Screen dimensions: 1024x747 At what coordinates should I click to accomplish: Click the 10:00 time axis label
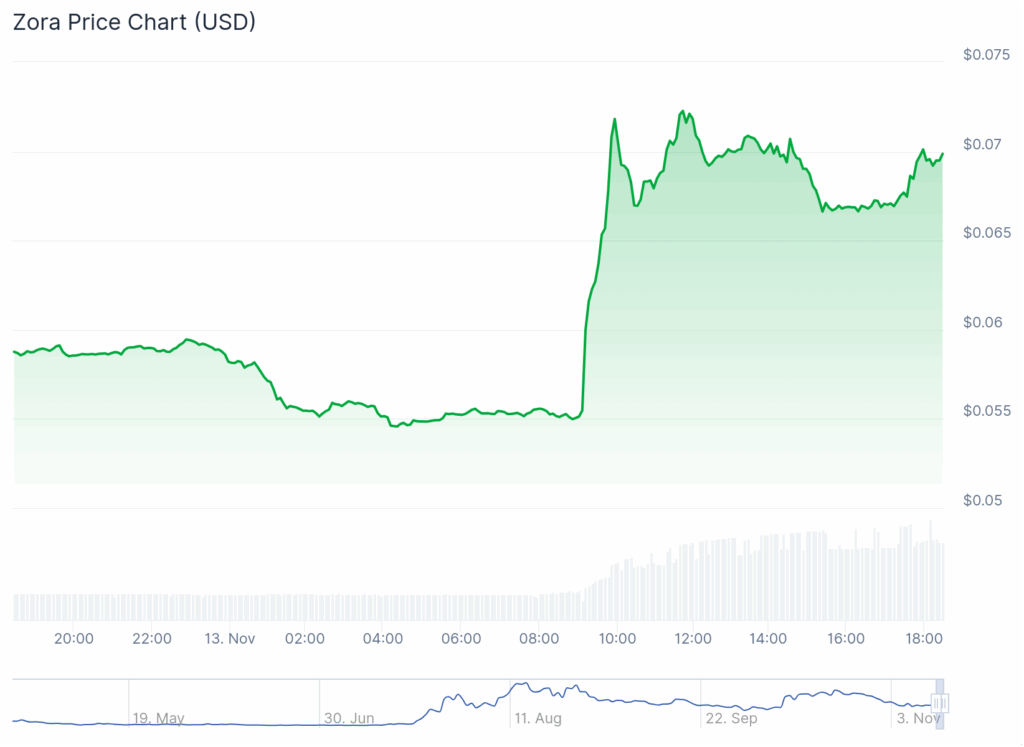point(617,639)
